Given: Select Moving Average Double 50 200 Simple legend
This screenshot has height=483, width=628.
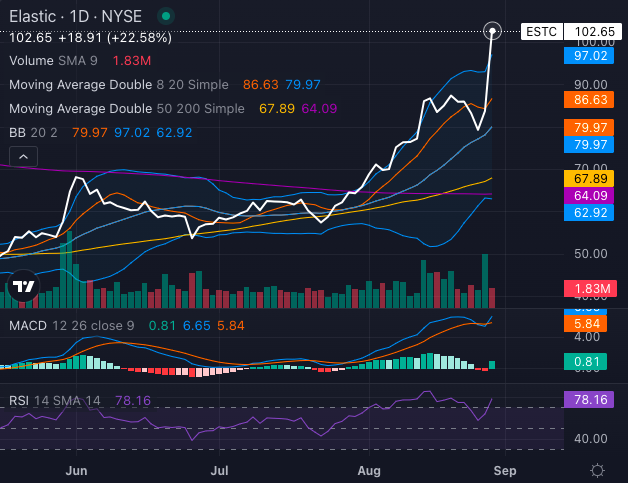Looking at the screenshot, I should point(127,109).
